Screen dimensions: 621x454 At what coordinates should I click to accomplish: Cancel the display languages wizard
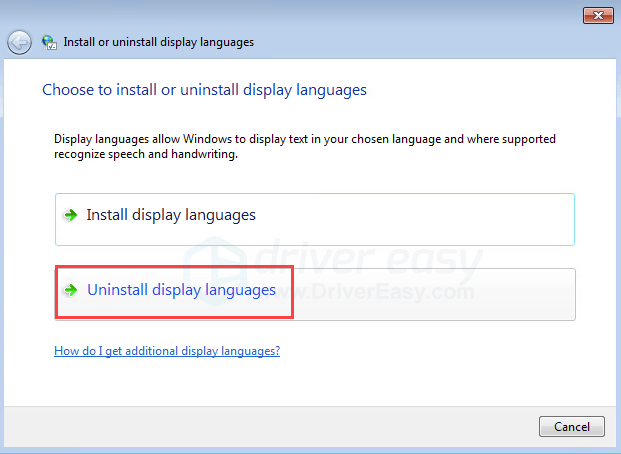tap(571, 427)
